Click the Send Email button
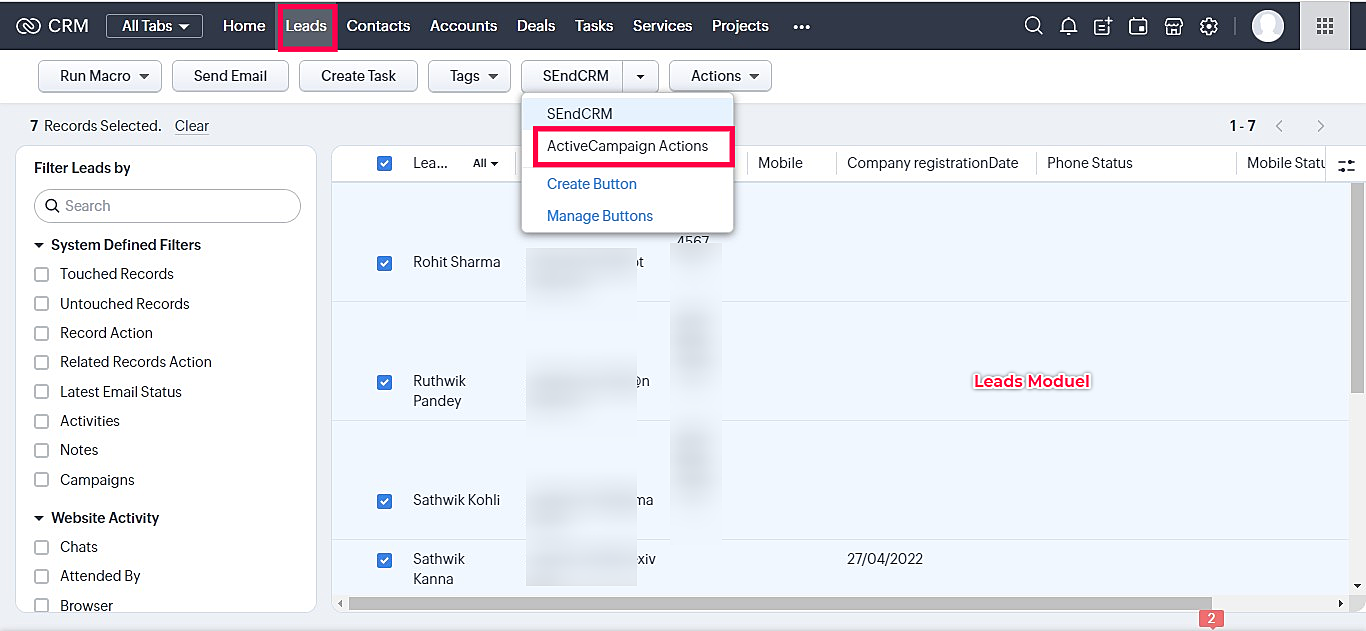The width and height of the screenshot is (1366, 631). pos(230,76)
